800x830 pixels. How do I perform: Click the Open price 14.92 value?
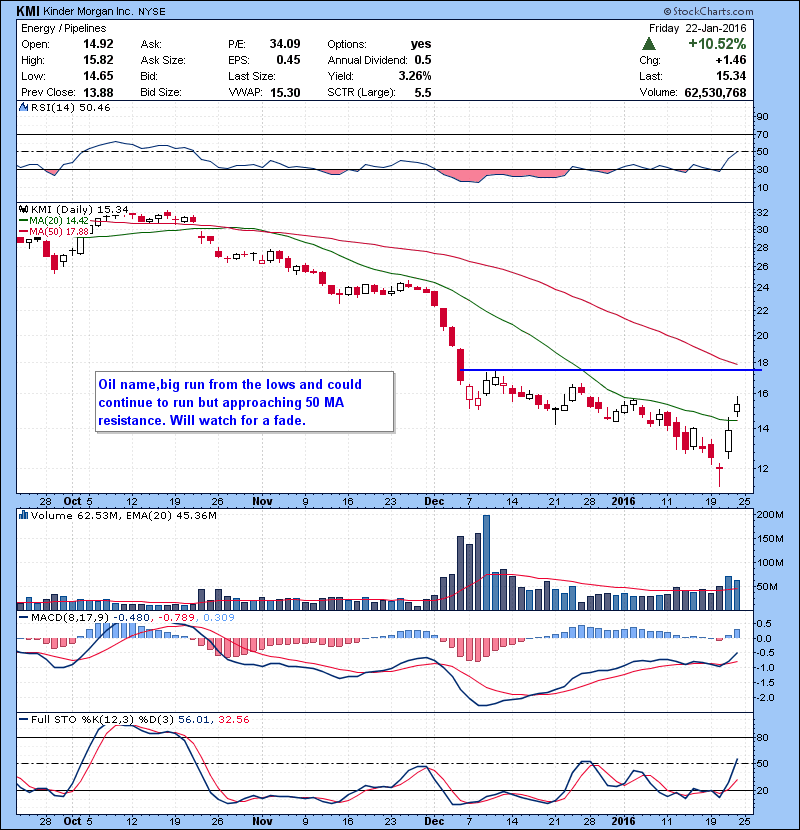[98, 44]
